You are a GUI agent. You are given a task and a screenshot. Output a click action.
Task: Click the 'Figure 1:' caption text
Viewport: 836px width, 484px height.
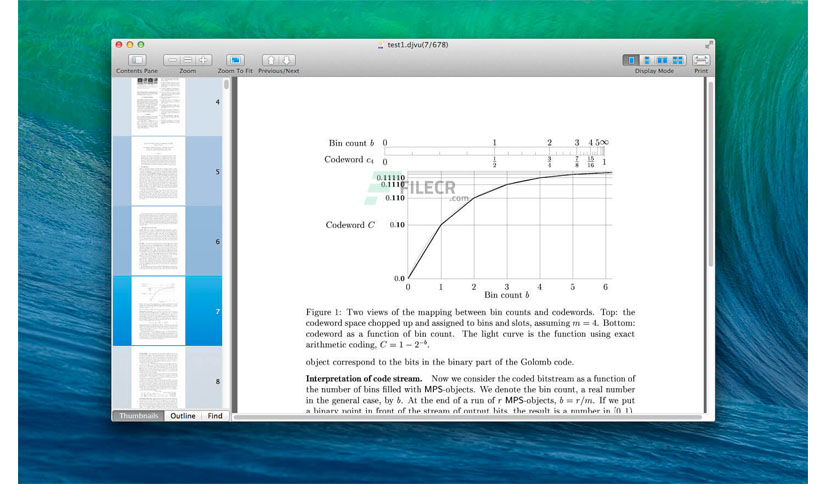pos(323,312)
